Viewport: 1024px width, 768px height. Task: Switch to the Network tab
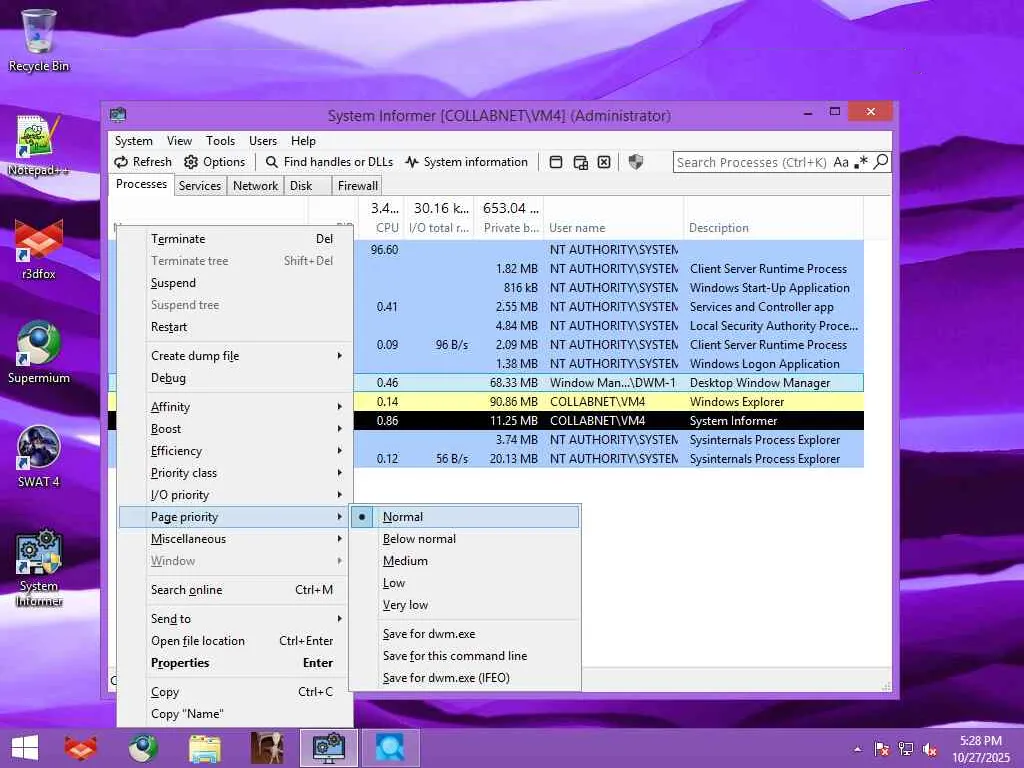pyautogui.click(x=255, y=185)
